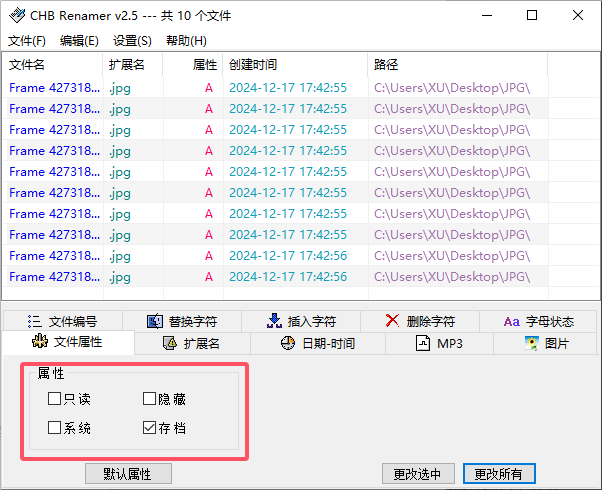Switch to the 删除字符 tab
The image size is (602, 490).
pos(420,321)
